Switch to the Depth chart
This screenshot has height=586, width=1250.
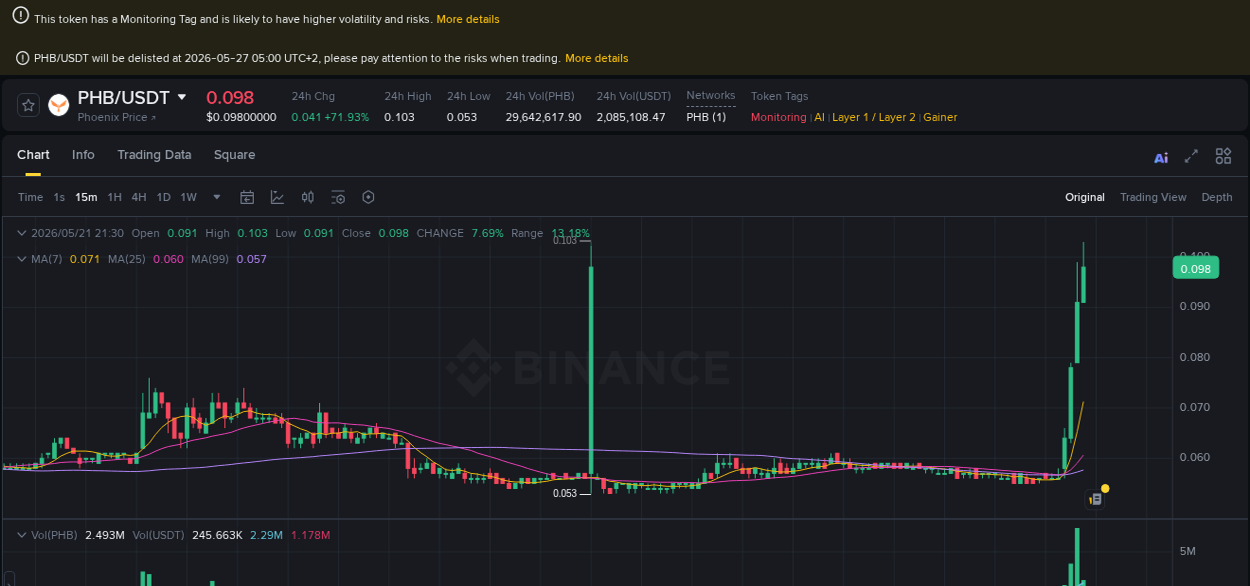point(1217,197)
